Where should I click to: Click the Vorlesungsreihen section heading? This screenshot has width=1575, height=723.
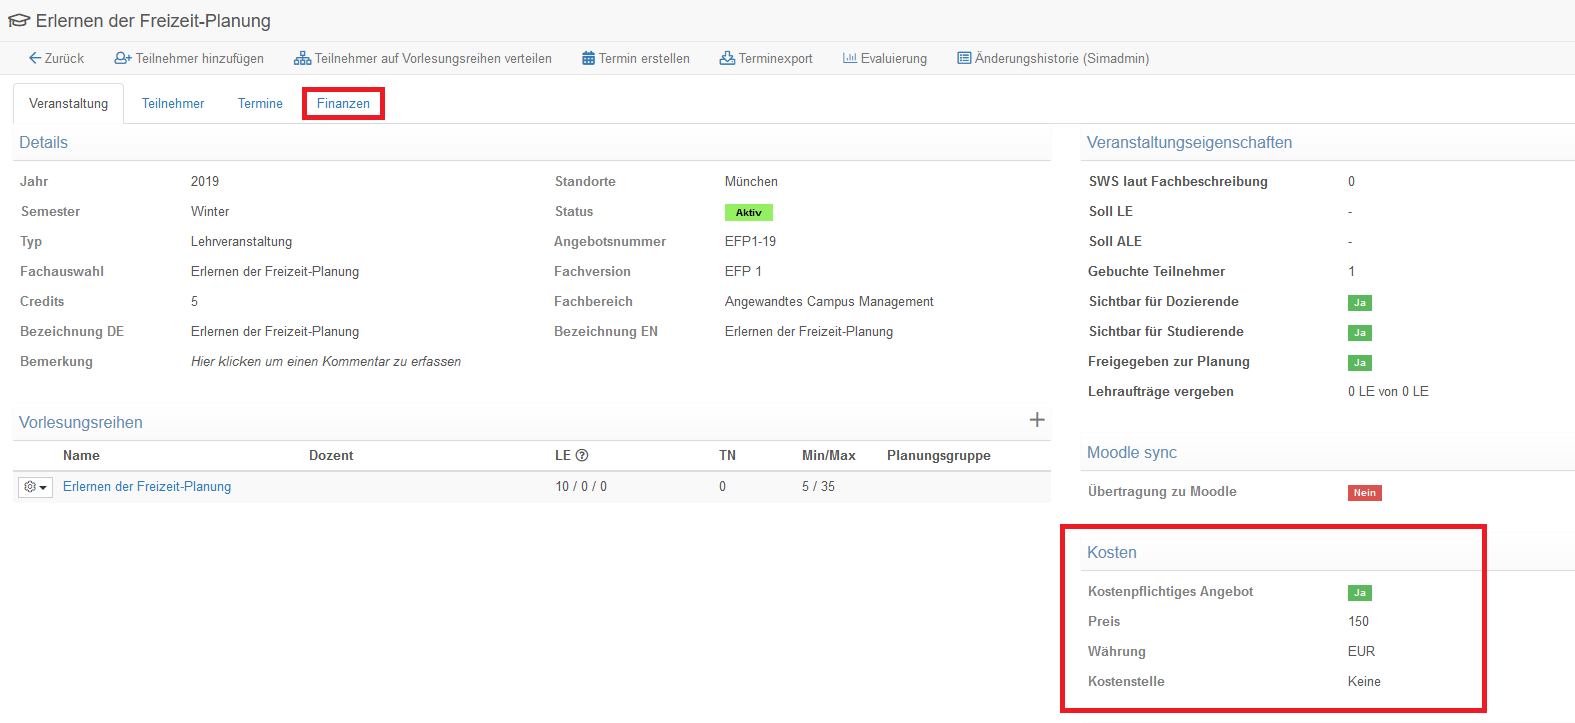(81, 422)
